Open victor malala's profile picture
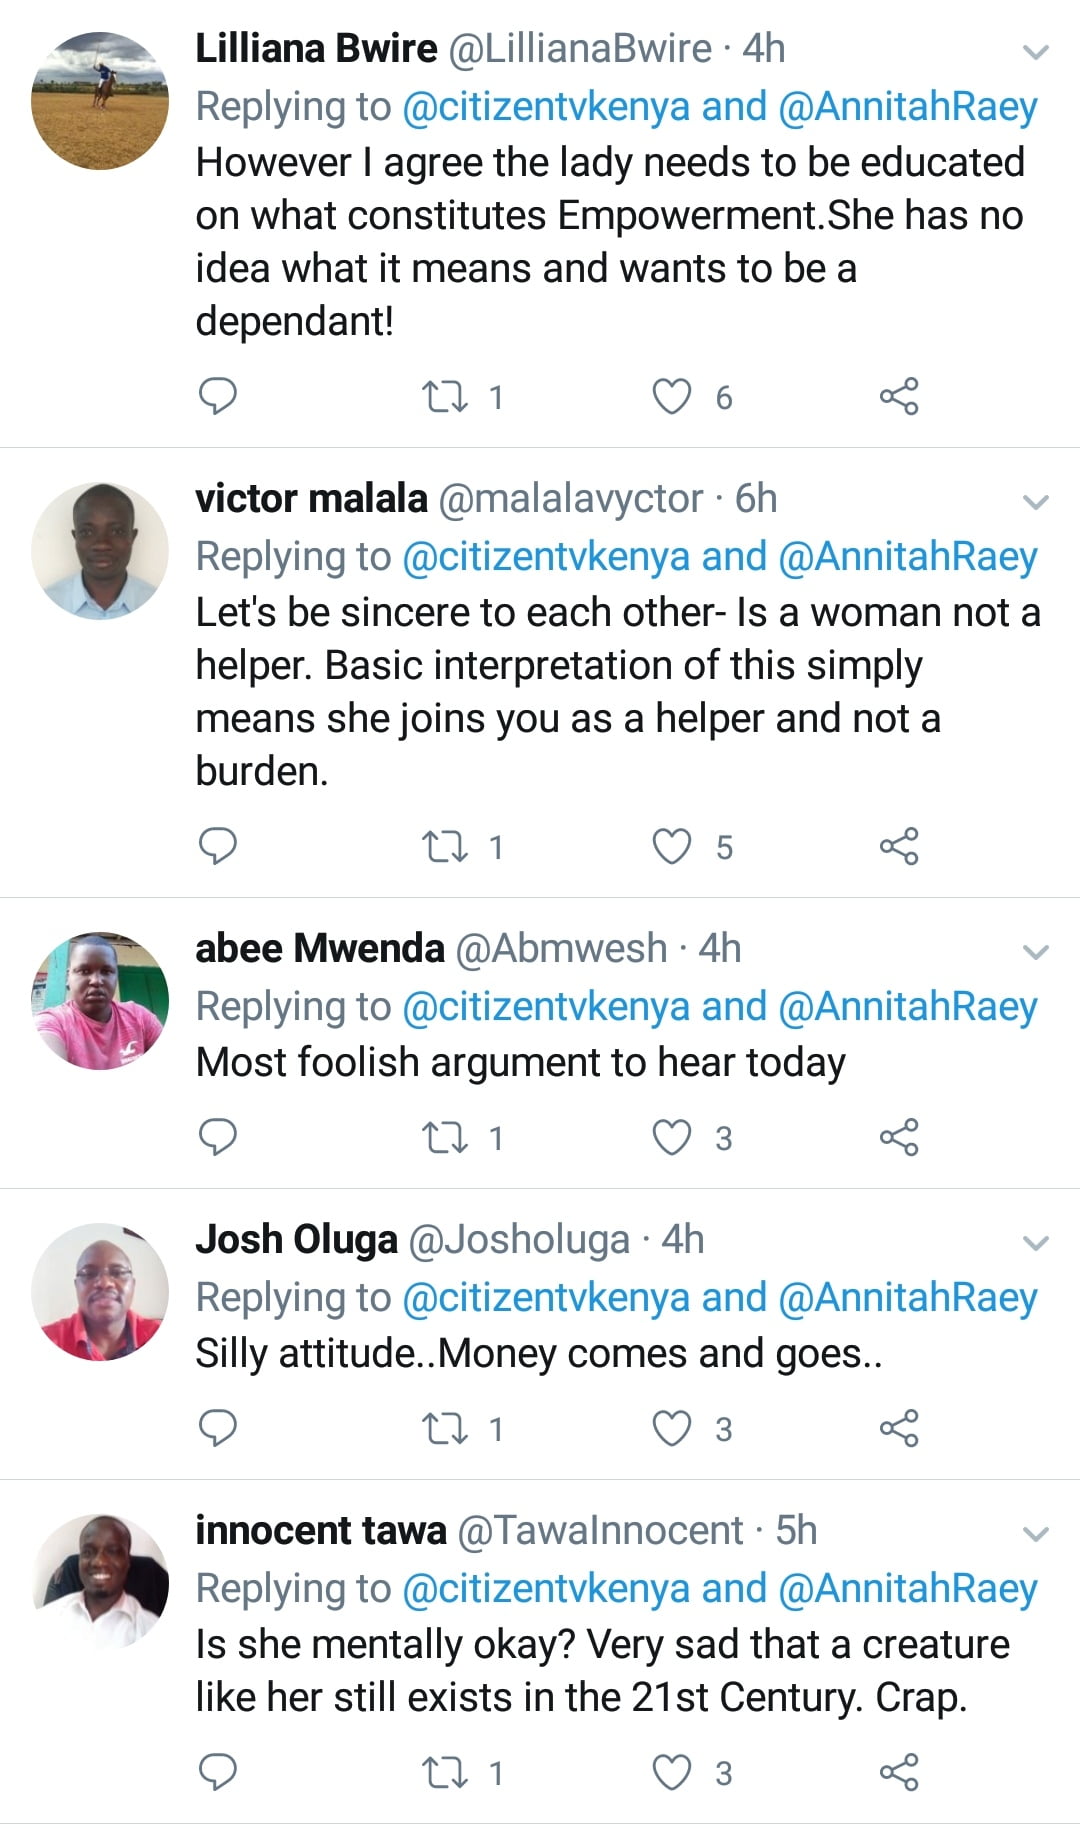The height and width of the screenshot is (1828, 1080). click(100, 551)
